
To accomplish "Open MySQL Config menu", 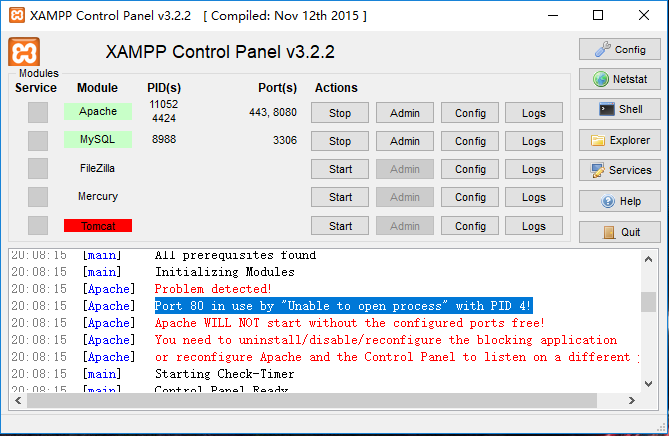I will pyautogui.click(x=470, y=141).
